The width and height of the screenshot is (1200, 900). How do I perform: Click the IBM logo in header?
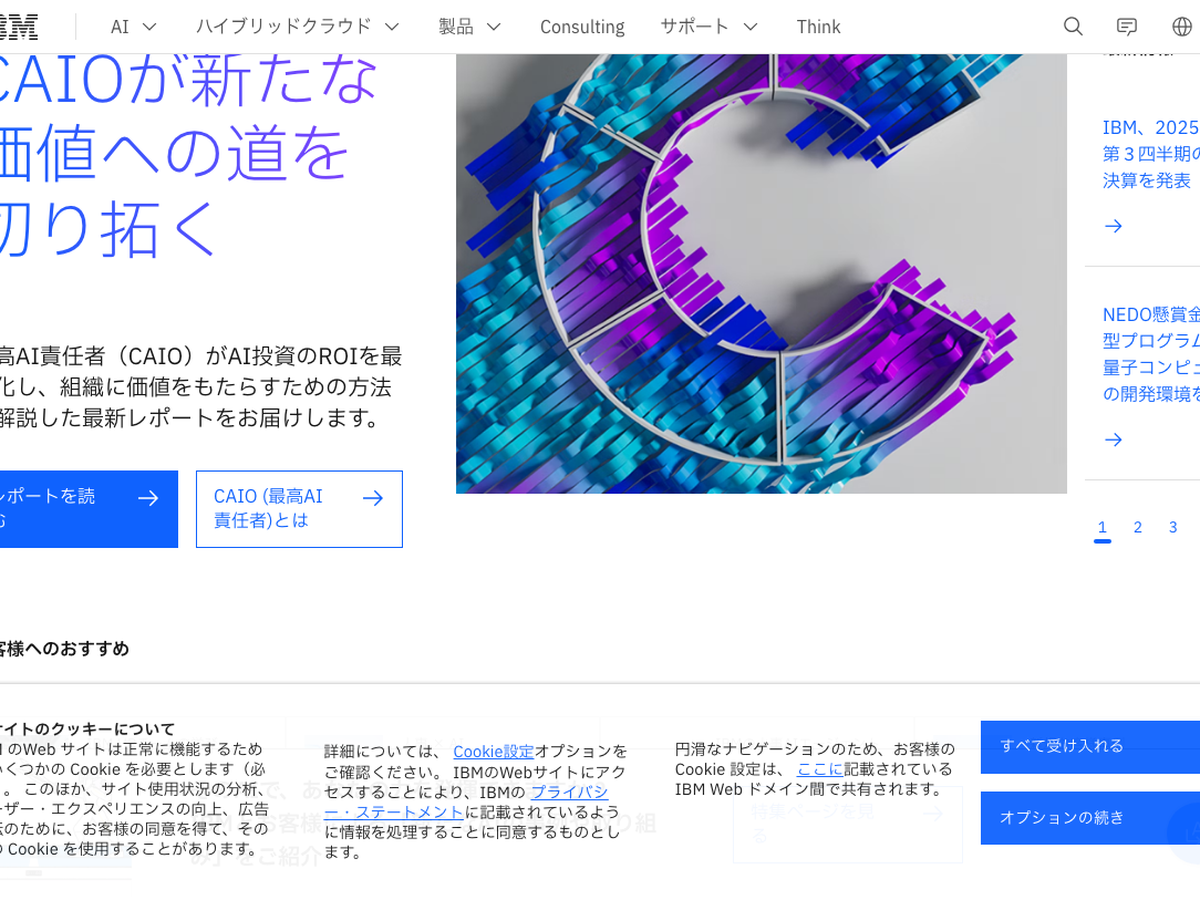point(18,27)
